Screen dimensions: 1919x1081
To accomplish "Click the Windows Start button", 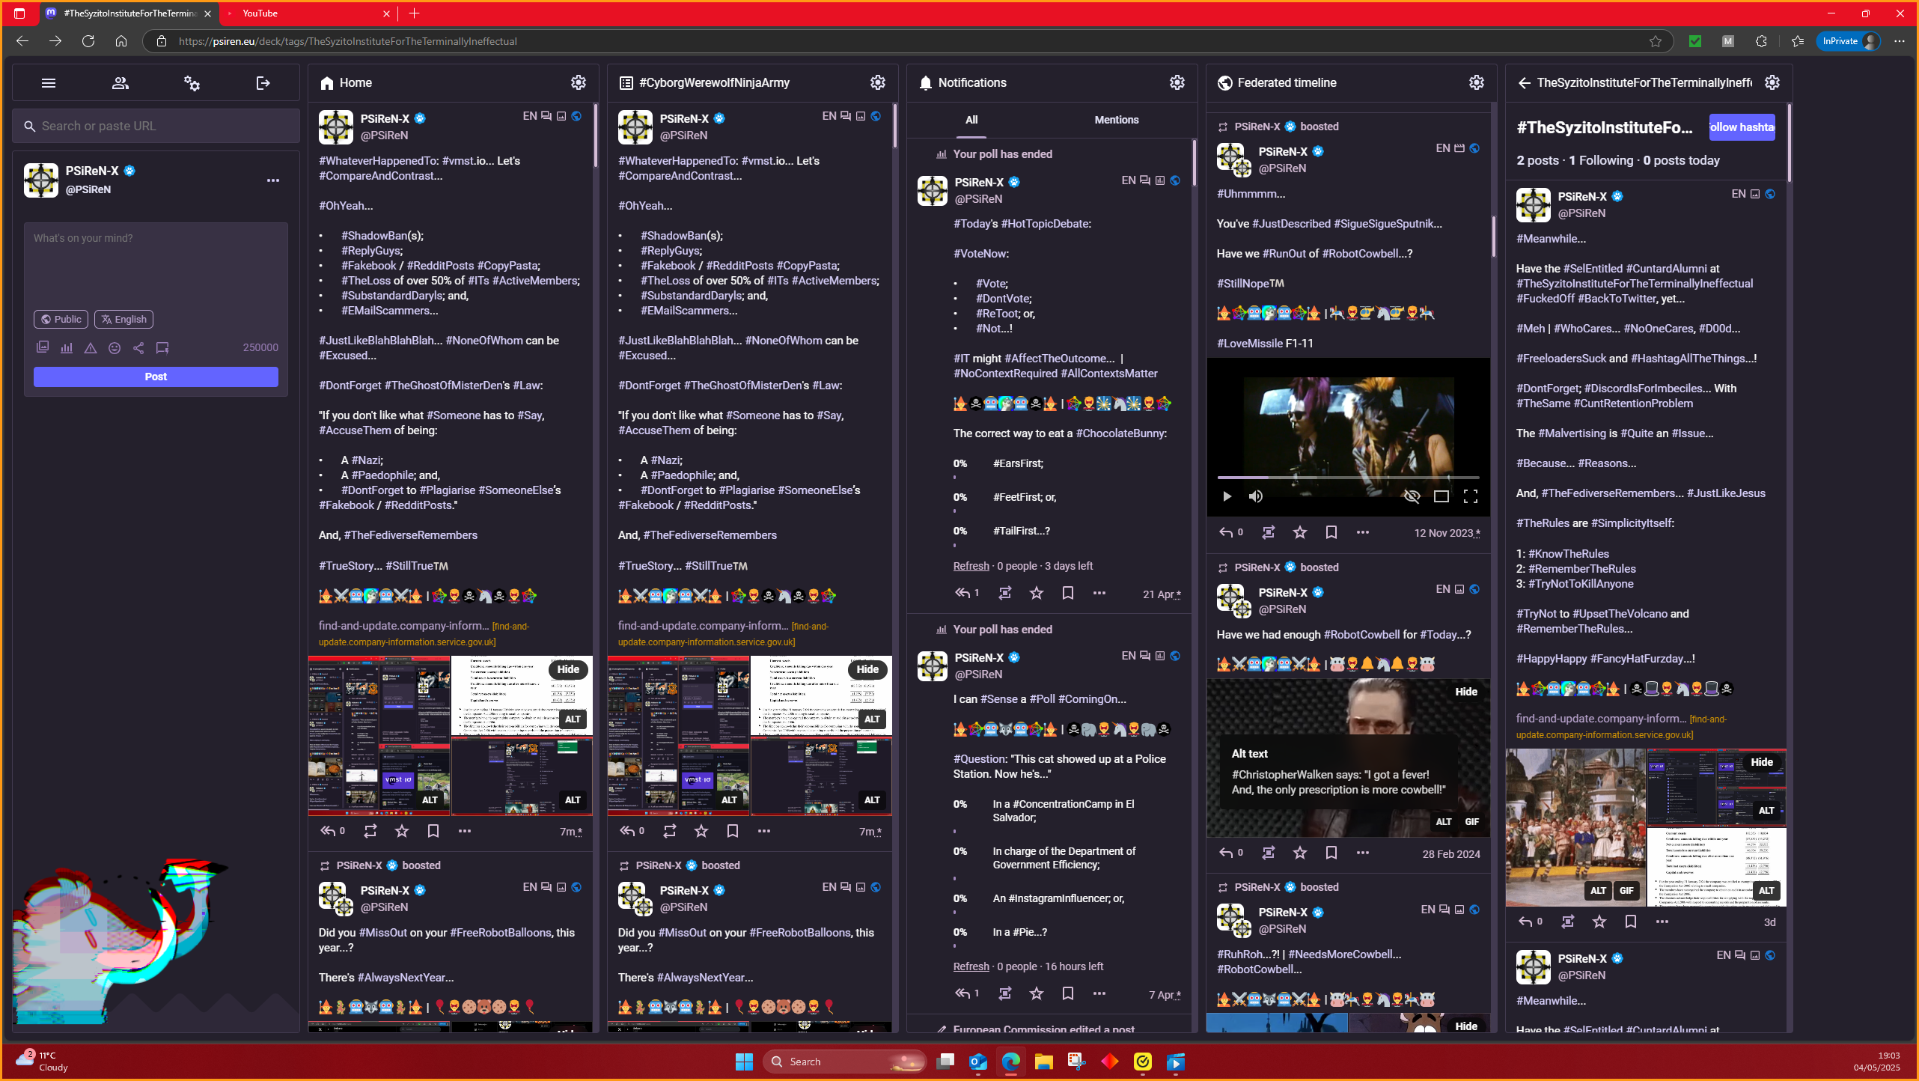I will coord(744,1062).
